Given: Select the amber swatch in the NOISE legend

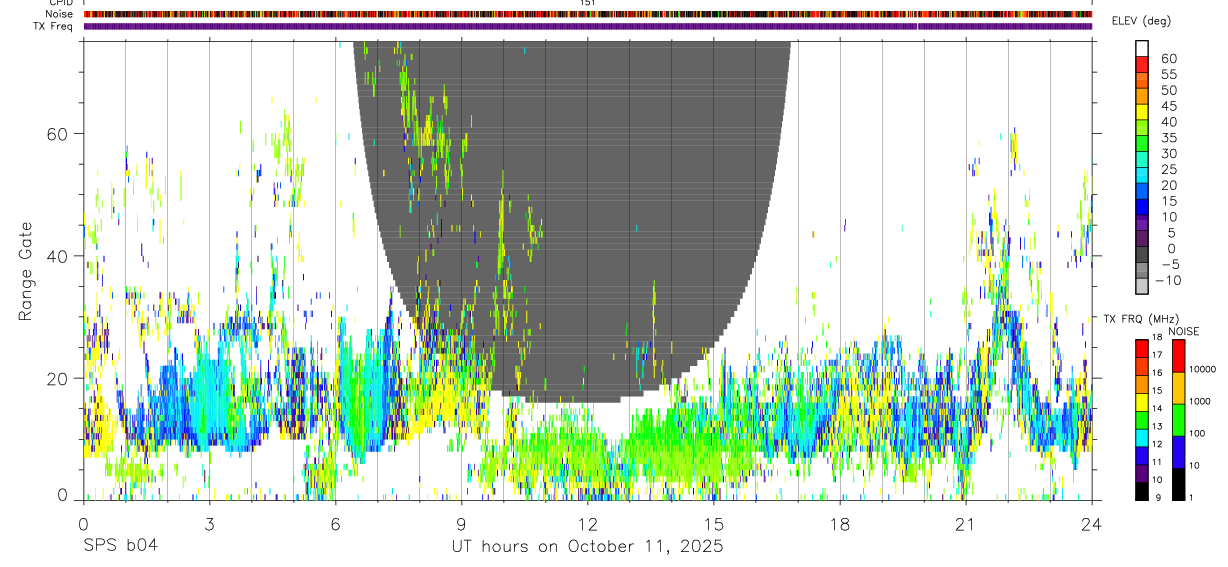Looking at the screenshot, I should point(1179,387).
